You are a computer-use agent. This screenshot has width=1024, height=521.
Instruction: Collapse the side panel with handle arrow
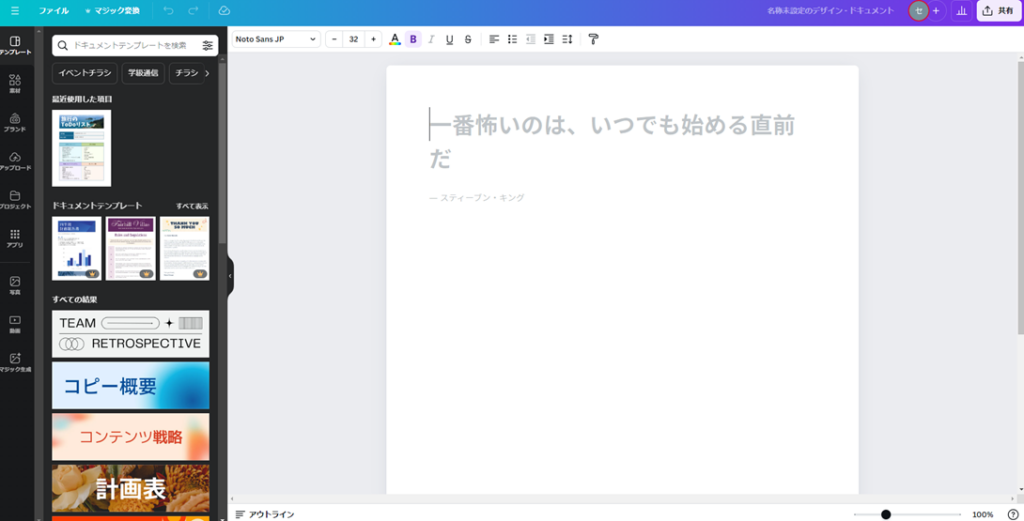coord(230,276)
